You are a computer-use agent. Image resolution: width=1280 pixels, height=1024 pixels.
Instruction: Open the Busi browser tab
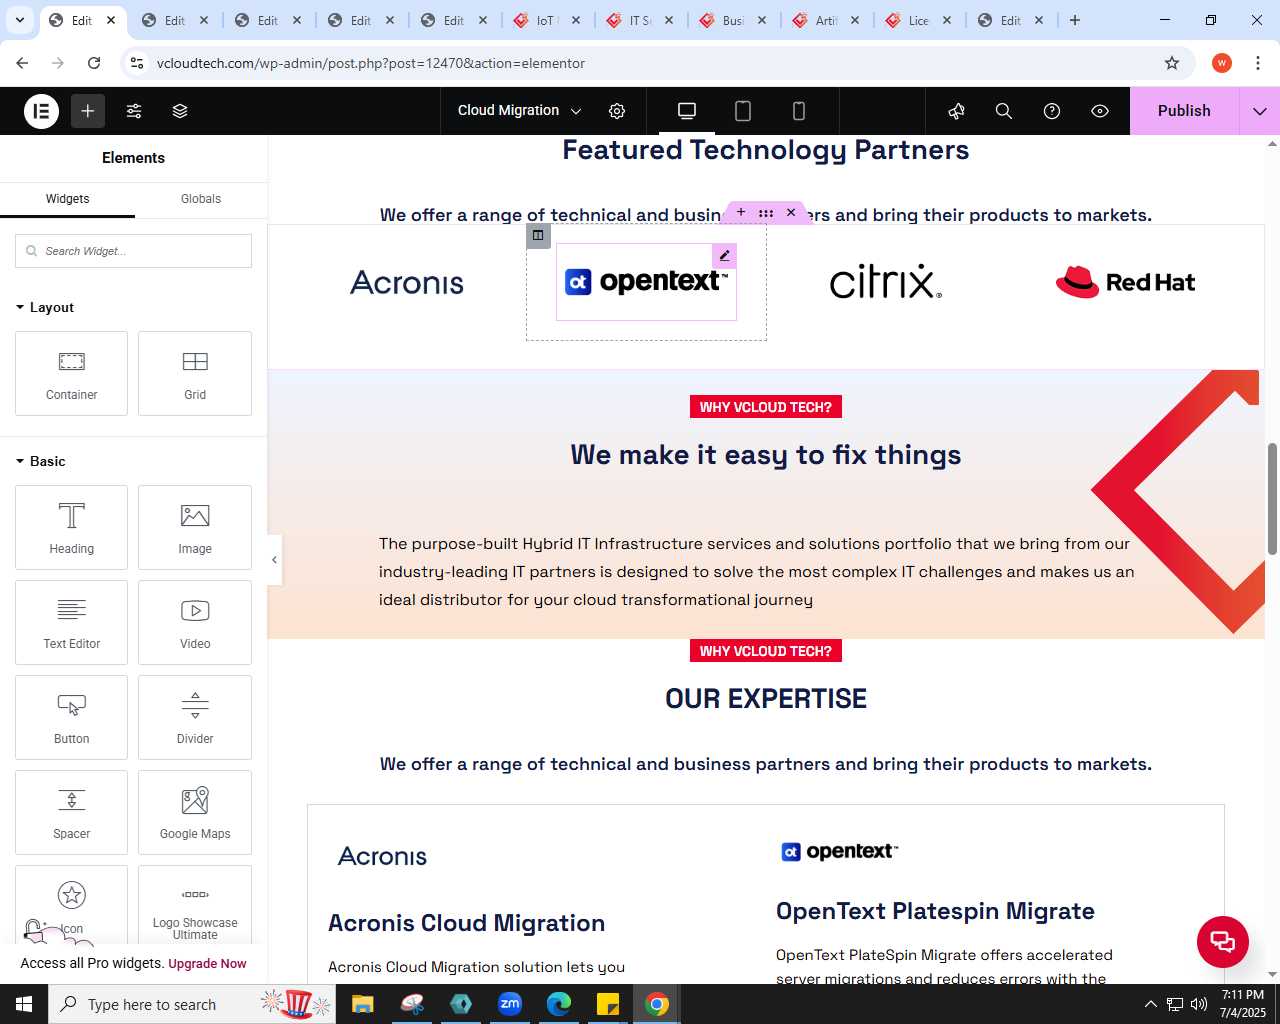tap(733, 20)
